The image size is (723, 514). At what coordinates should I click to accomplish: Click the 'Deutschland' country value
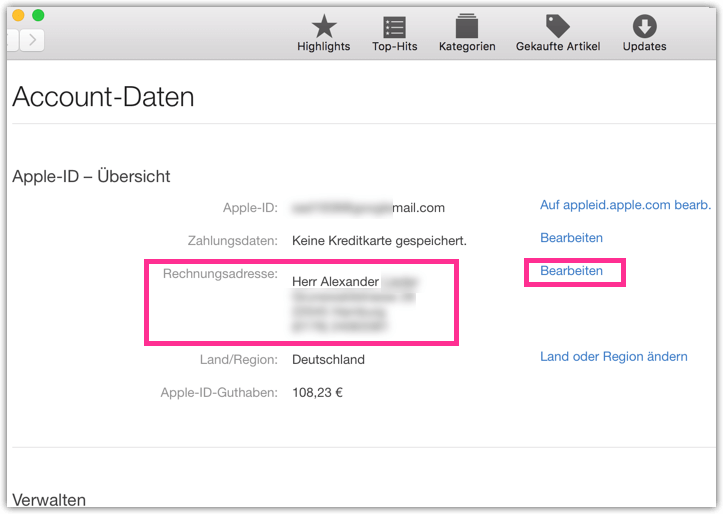[x=328, y=360]
